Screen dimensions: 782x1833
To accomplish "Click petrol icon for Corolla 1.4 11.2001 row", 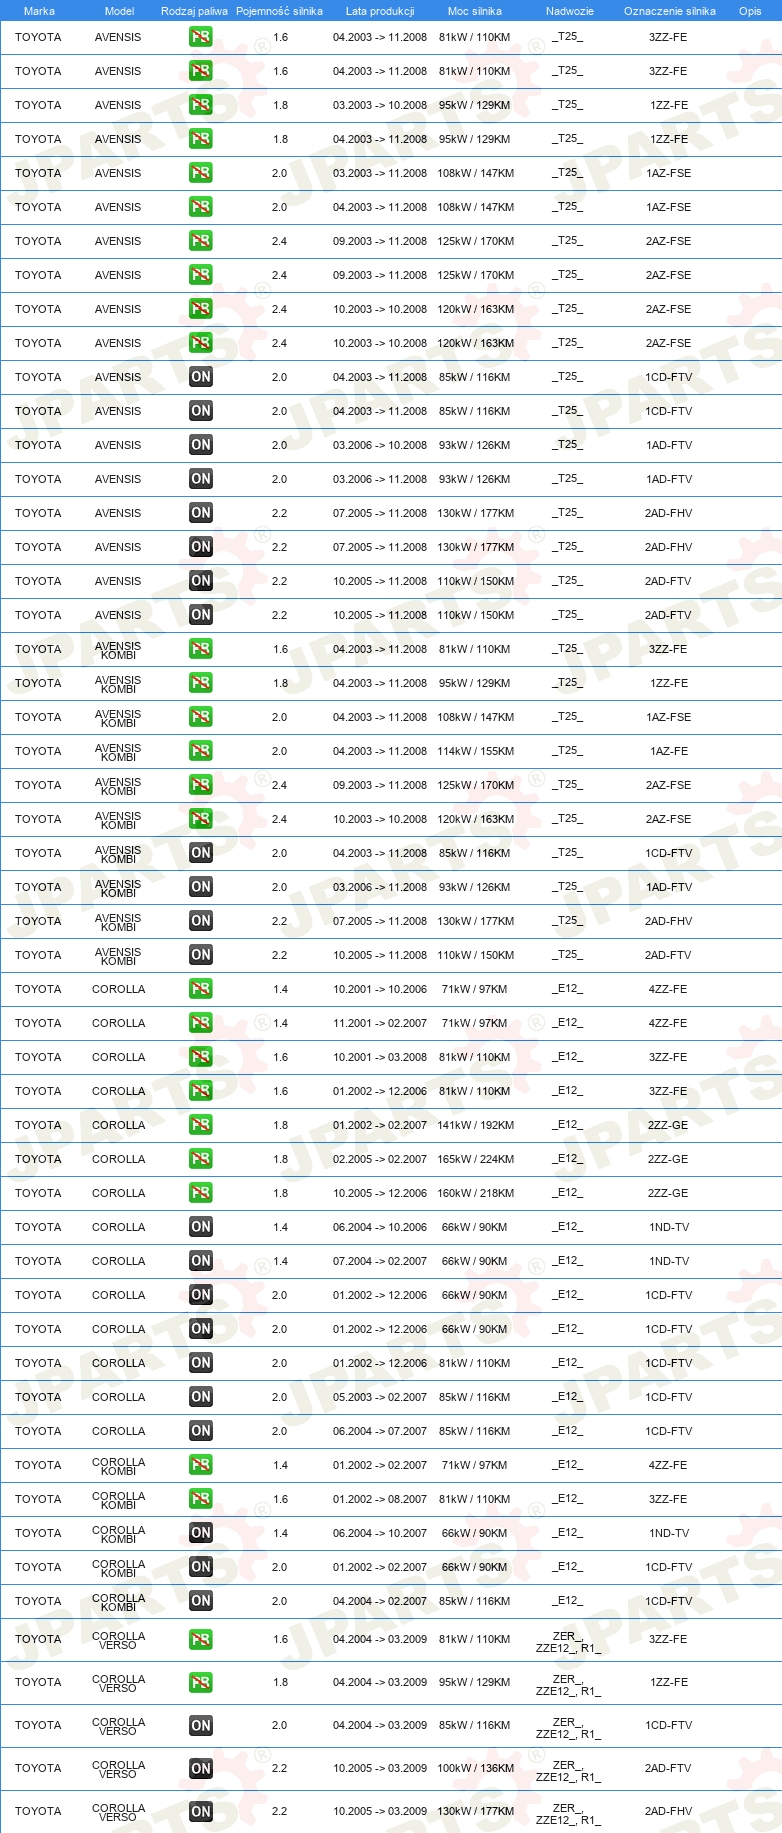I will pyautogui.click(x=201, y=1023).
